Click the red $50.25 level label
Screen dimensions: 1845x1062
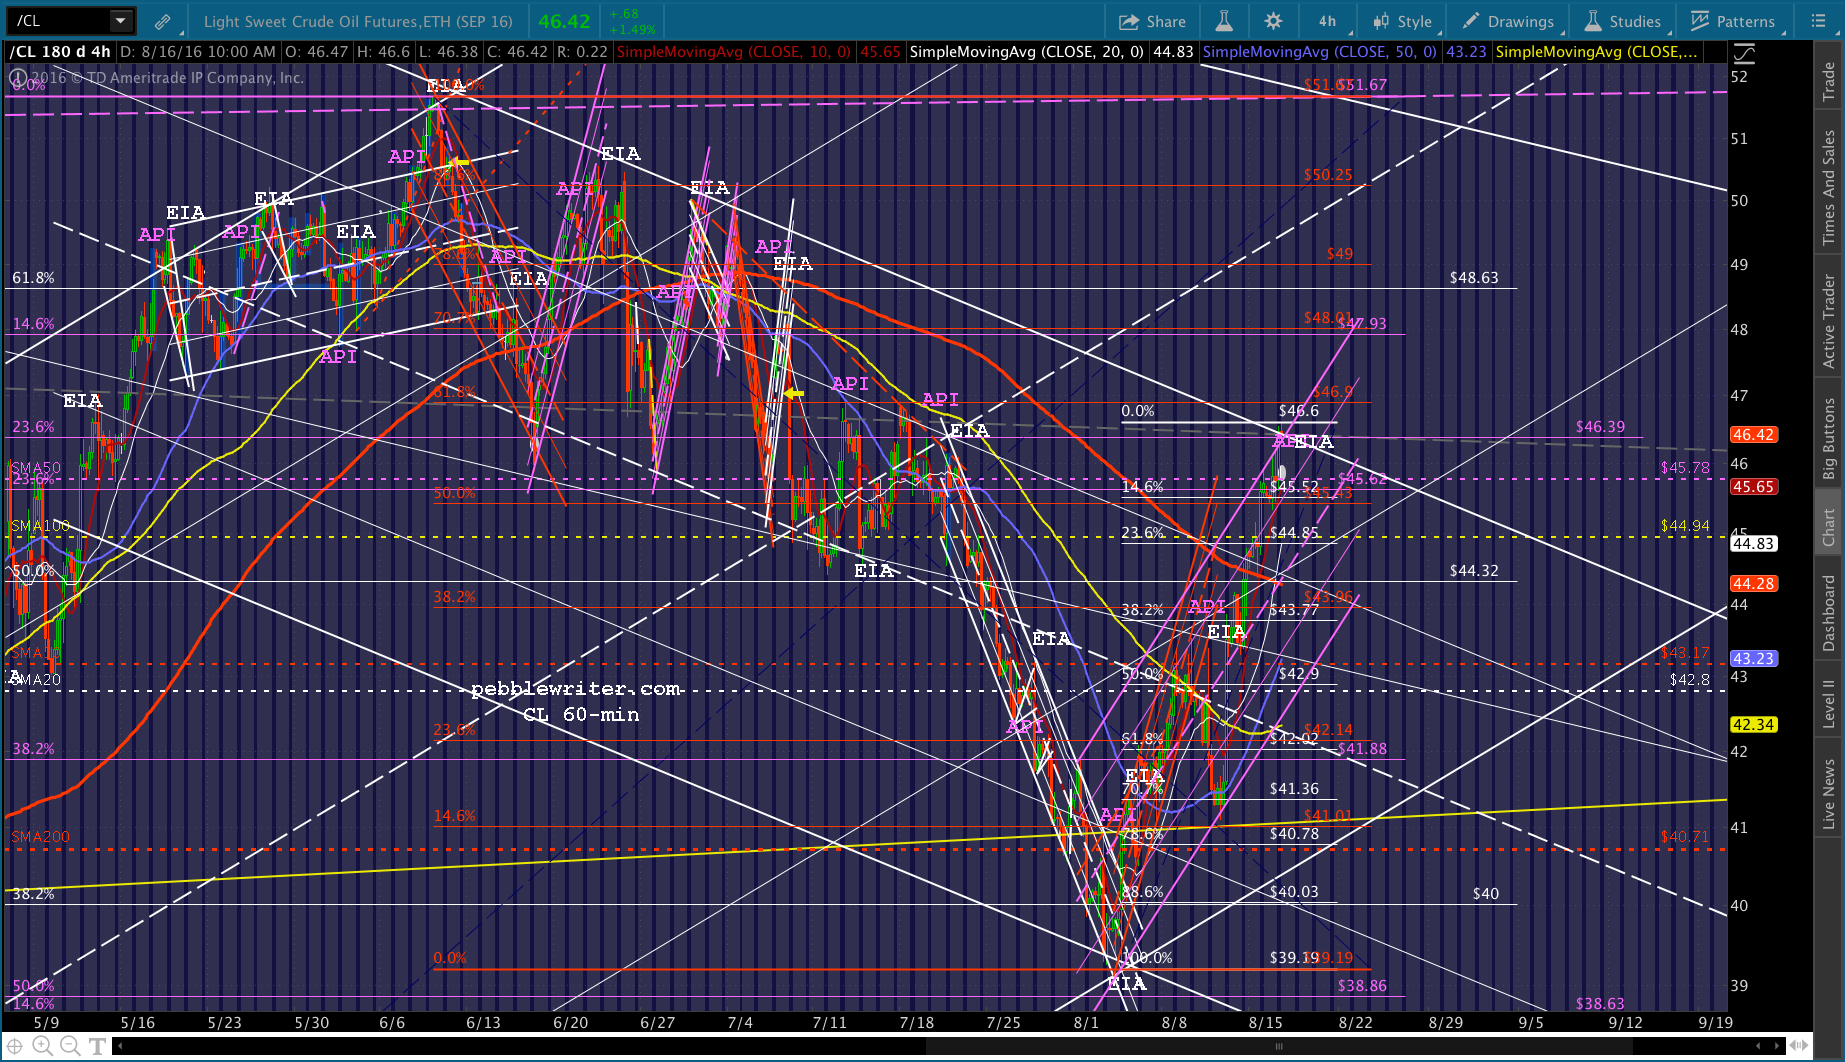tap(1328, 175)
